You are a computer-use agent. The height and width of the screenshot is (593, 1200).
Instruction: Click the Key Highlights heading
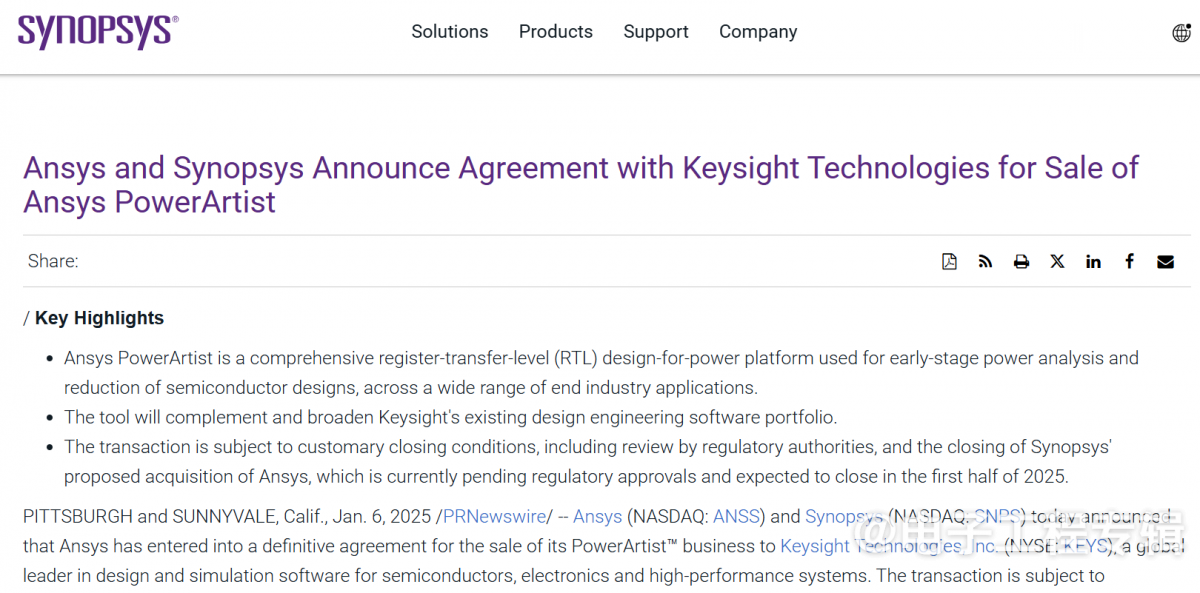pyautogui.click(x=99, y=318)
